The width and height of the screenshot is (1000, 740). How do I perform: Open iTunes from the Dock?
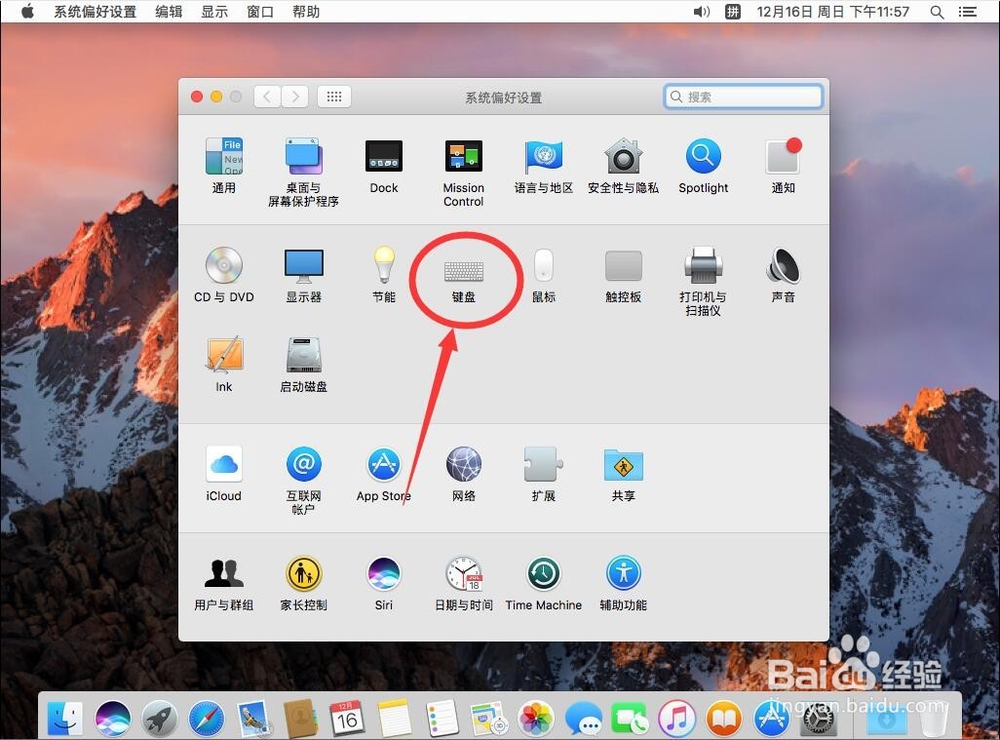click(x=677, y=718)
